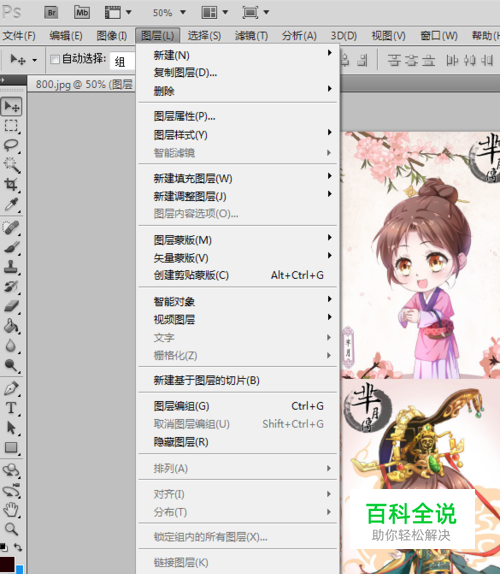This screenshot has width=500, height=574.
Task: Open the 选择(S) menu
Action: 204,36
